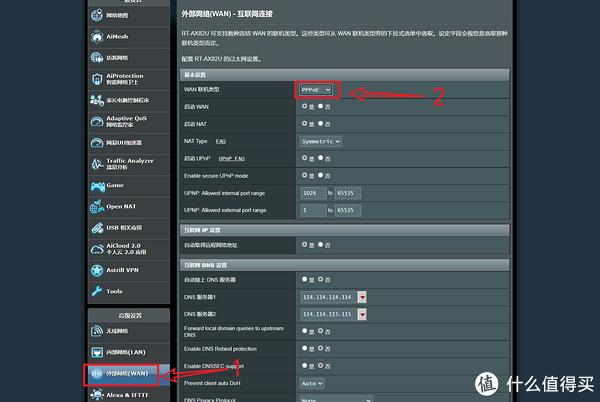600x402 pixels.
Task: Open the NAT Type Symmetric dropdown
Action: tap(321, 142)
